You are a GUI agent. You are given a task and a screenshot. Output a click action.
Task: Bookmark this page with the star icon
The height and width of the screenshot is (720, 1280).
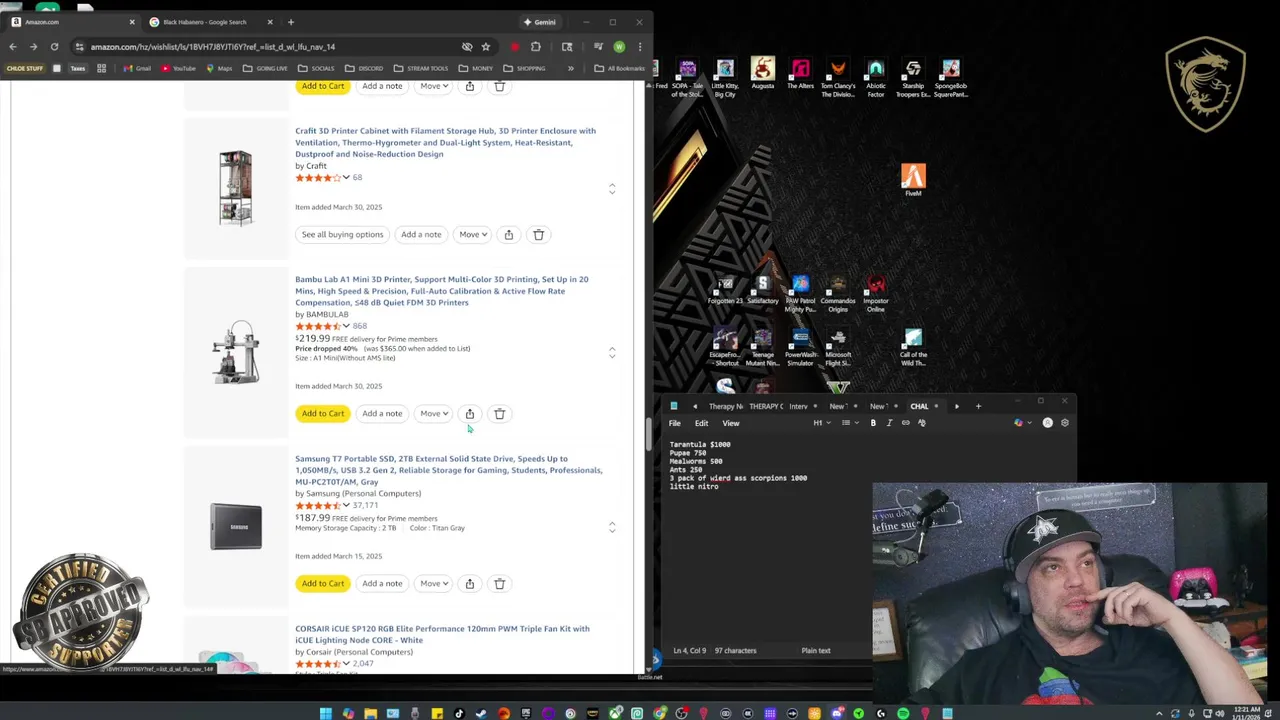(486, 46)
